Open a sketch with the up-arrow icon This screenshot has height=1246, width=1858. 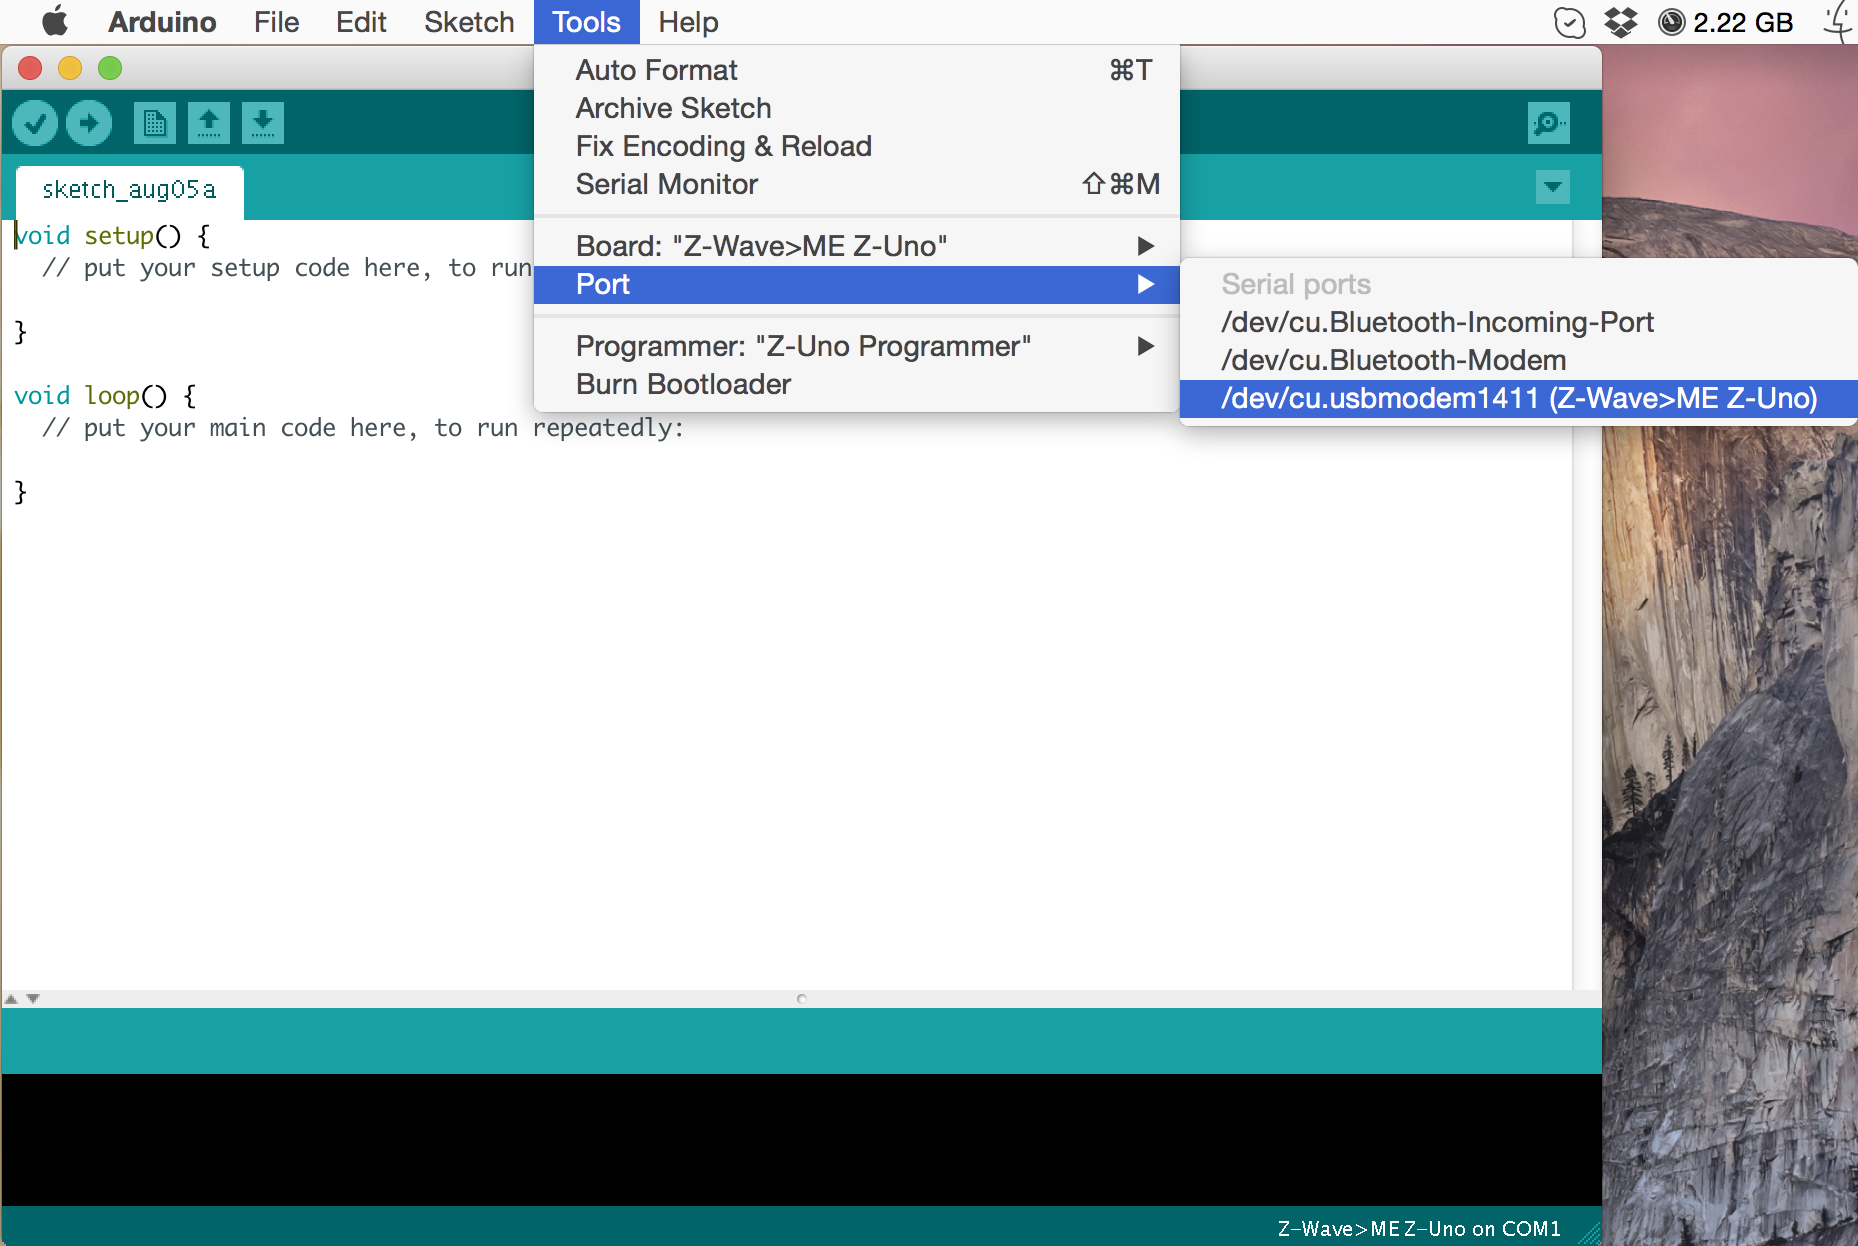(209, 123)
